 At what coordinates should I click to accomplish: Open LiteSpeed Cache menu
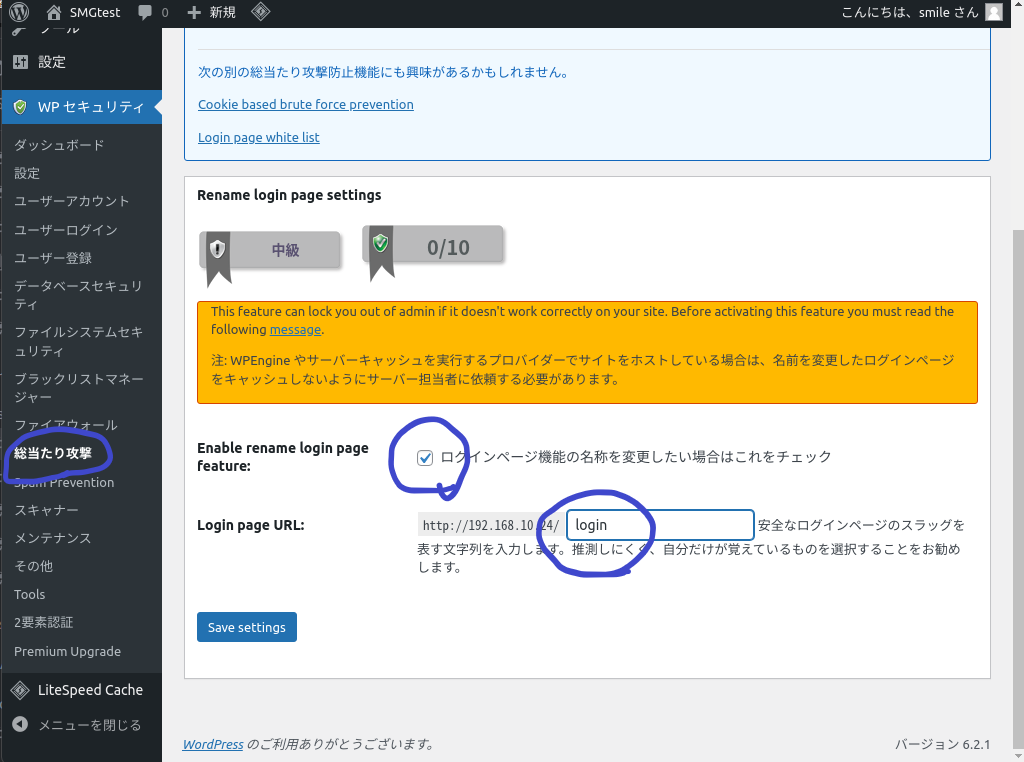point(90,690)
